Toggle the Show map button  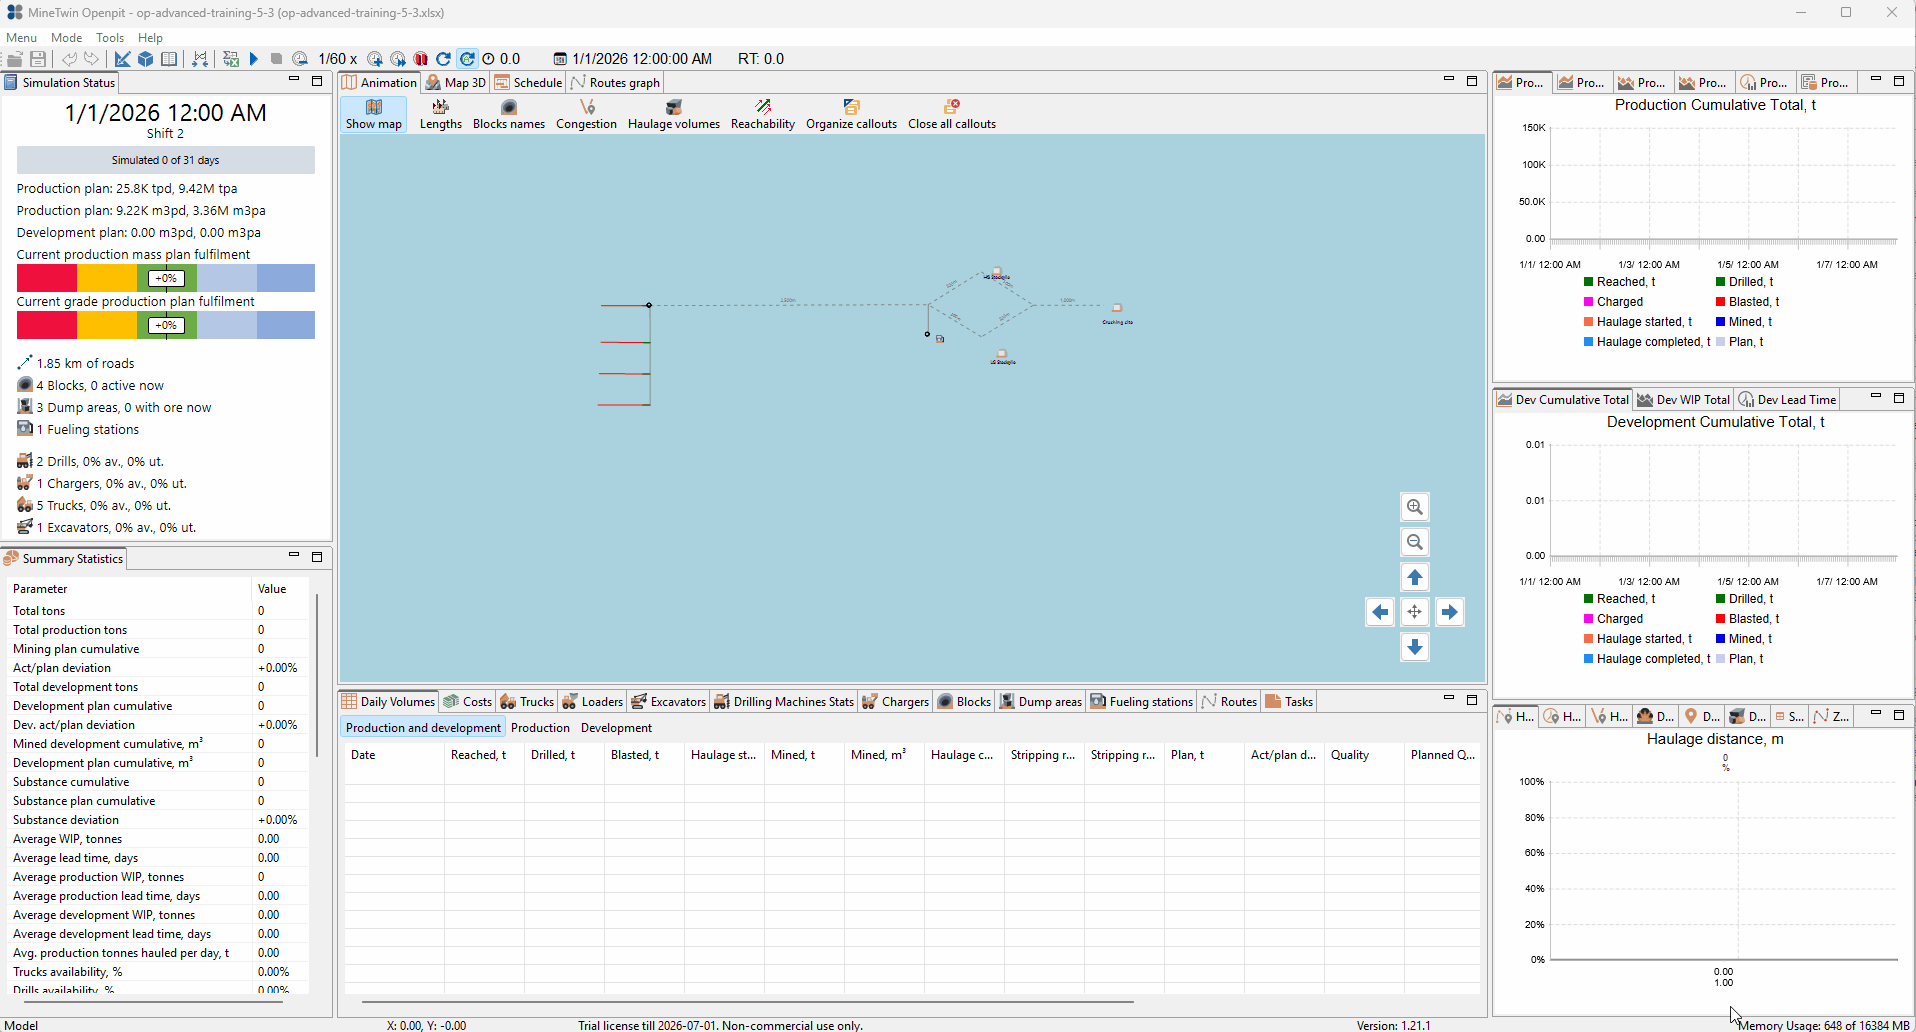[x=374, y=114]
